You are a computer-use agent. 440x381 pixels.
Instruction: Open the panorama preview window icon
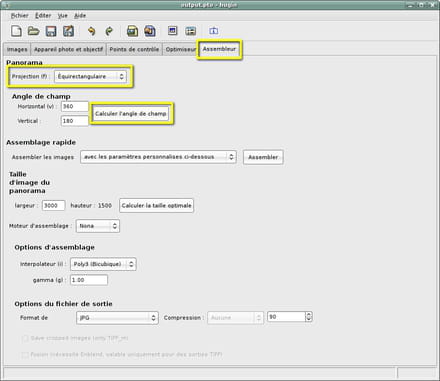point(172,31)
